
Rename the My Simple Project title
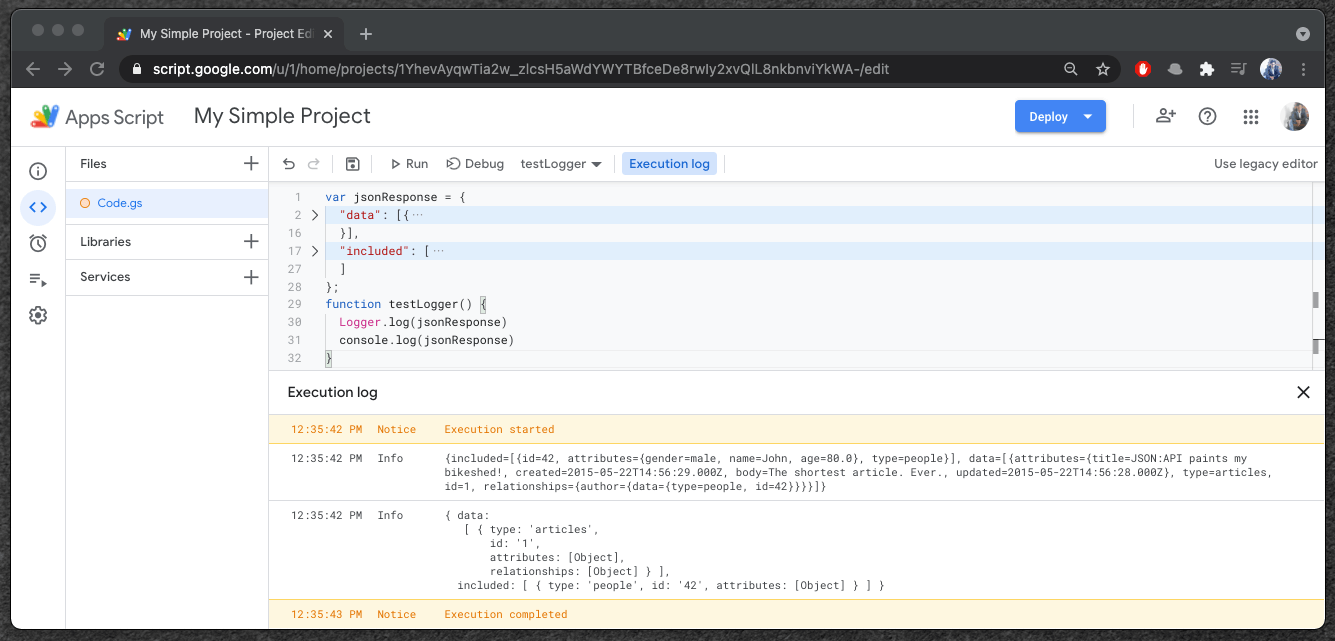(x=282, y=116)
